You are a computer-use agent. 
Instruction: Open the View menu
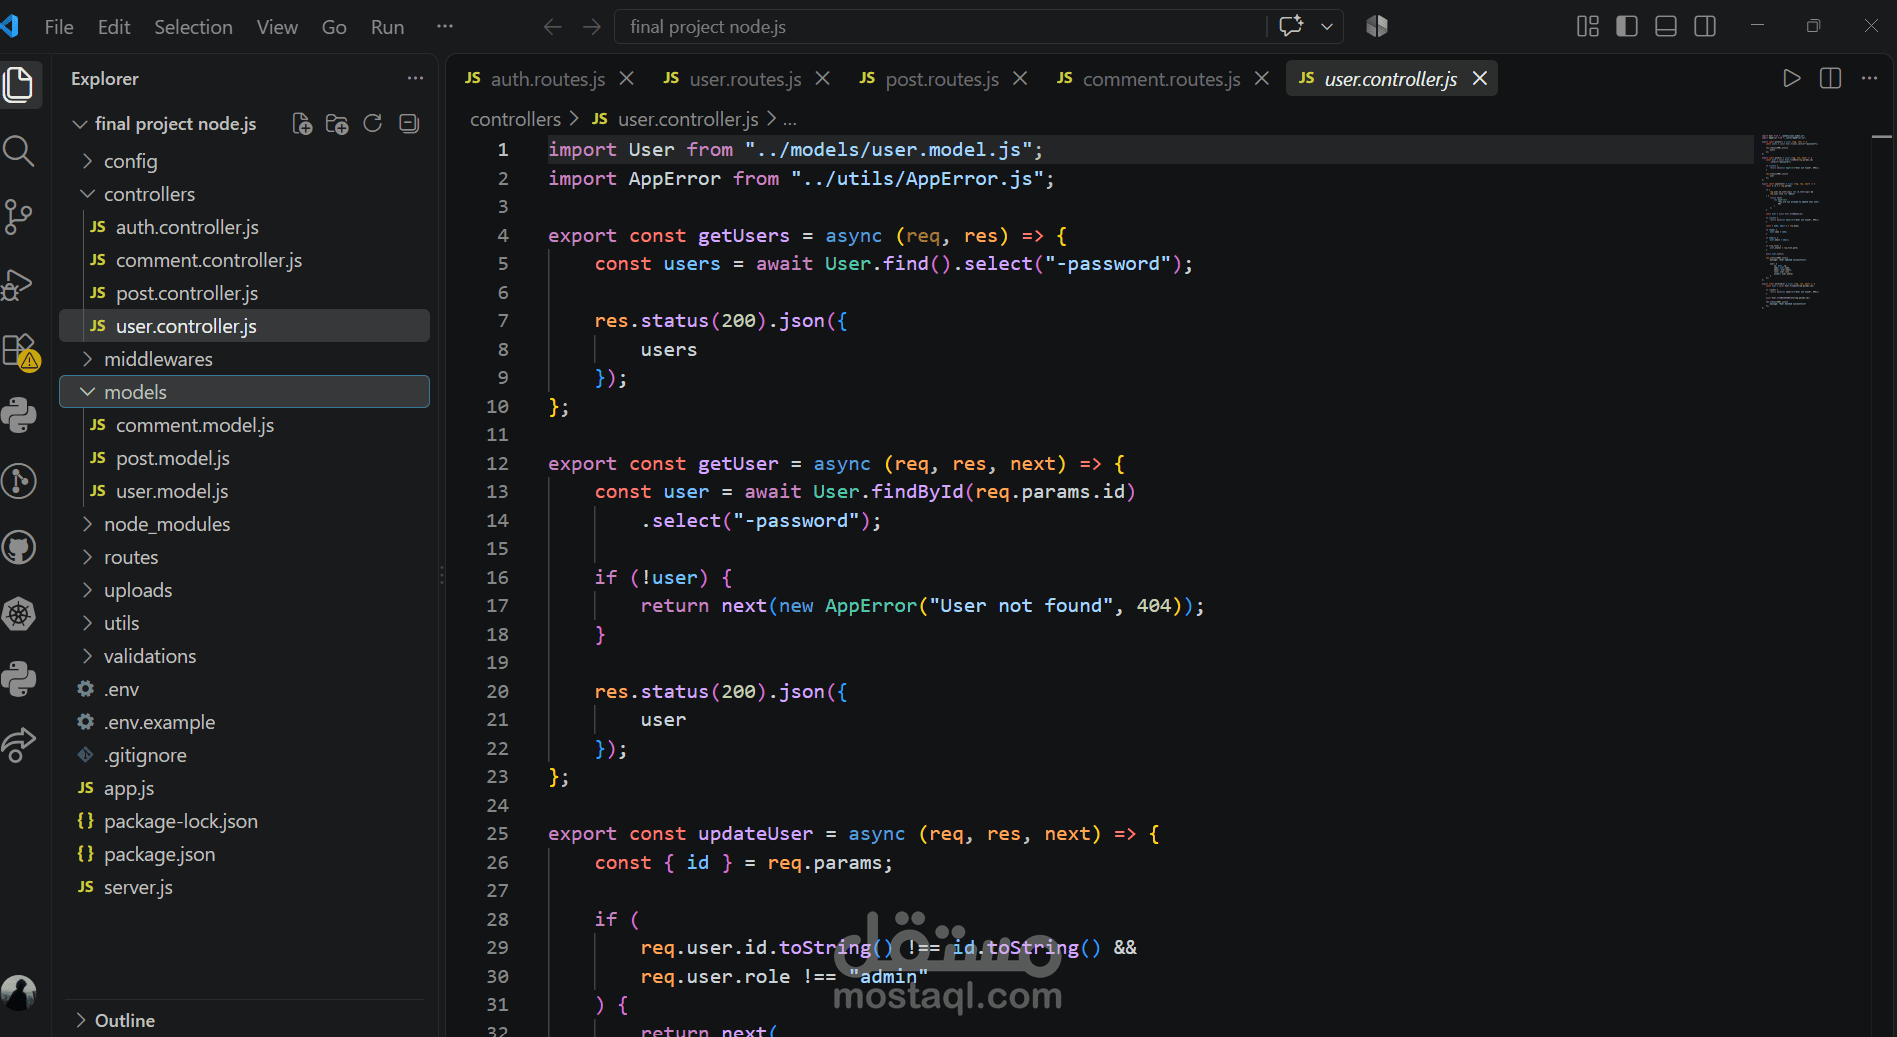pos(277,27)
